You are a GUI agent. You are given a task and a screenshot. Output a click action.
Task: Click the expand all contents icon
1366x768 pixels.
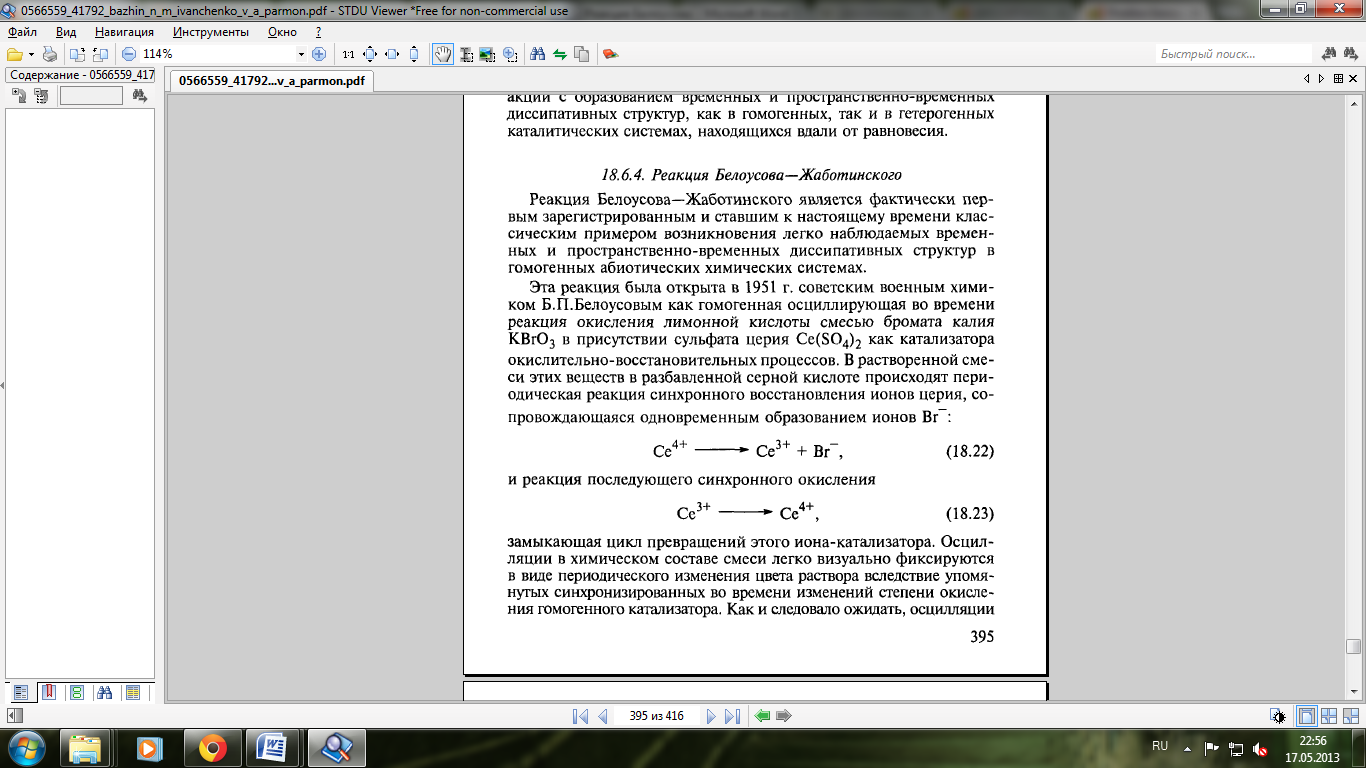19,96
